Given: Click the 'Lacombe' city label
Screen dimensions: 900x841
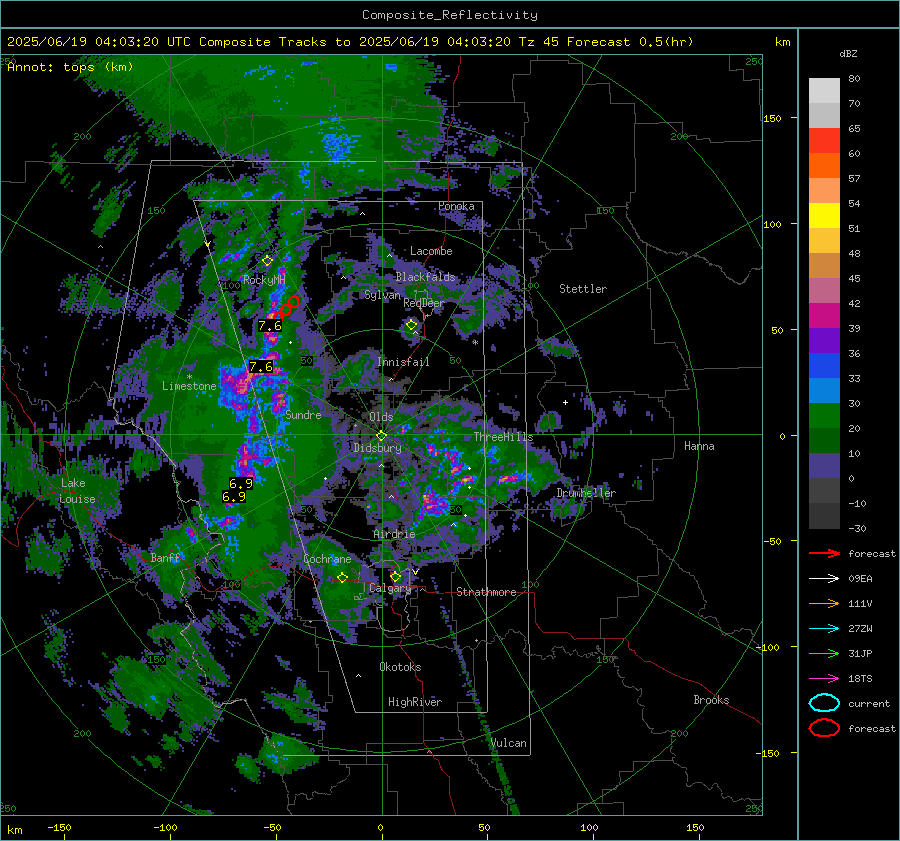Looking at the screenshot, I should coord(431,251).
